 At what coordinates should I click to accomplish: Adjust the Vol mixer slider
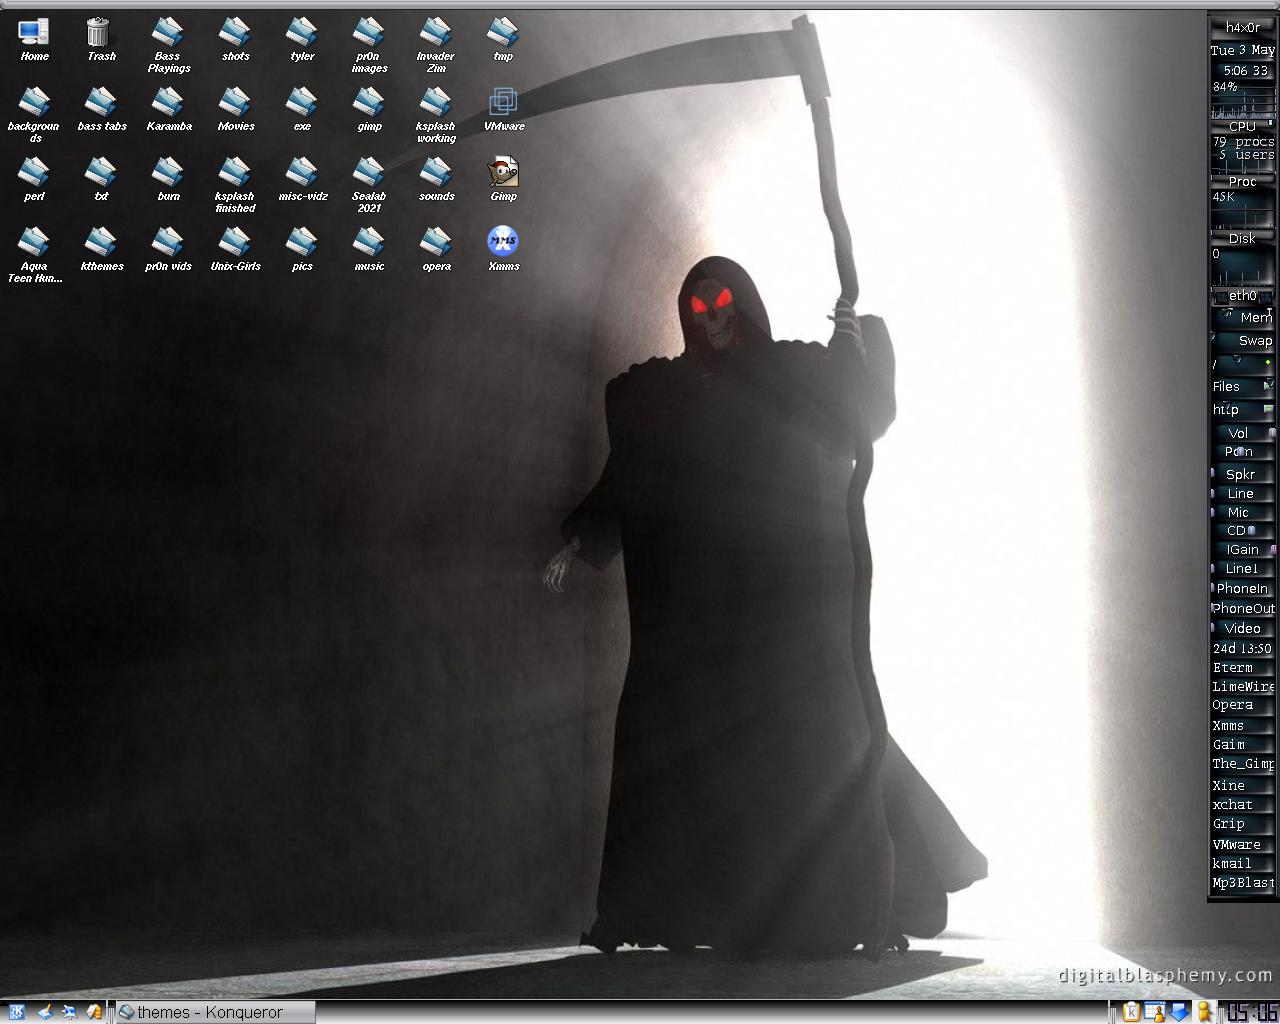click(1243, 433)
